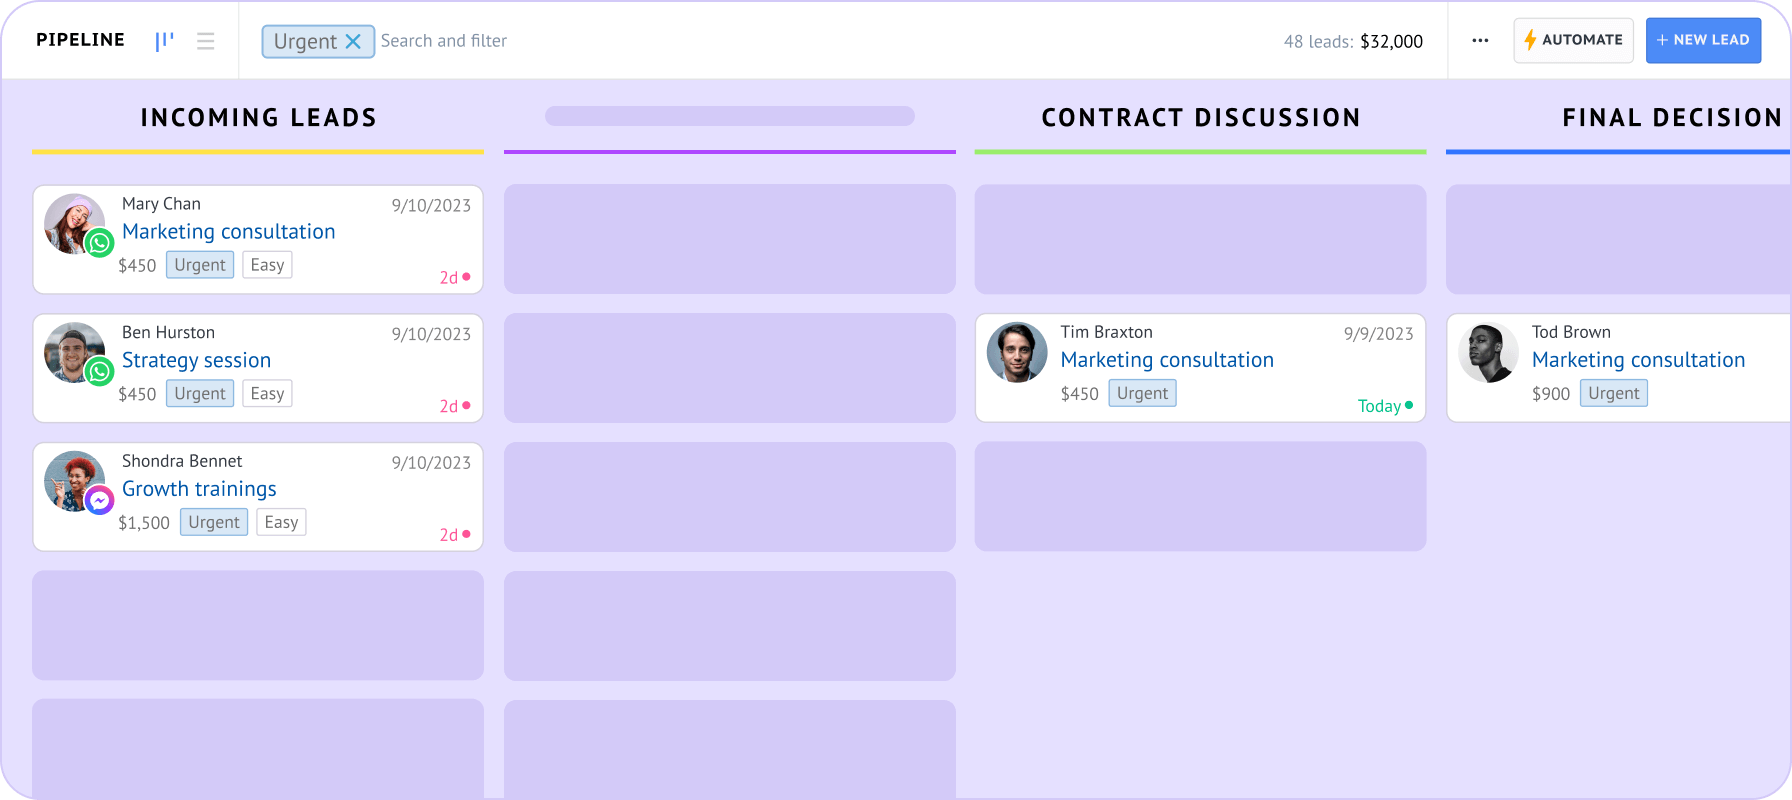Click the Urgent tag on Strategy session
1792x800 pixels.
(200, 394)
